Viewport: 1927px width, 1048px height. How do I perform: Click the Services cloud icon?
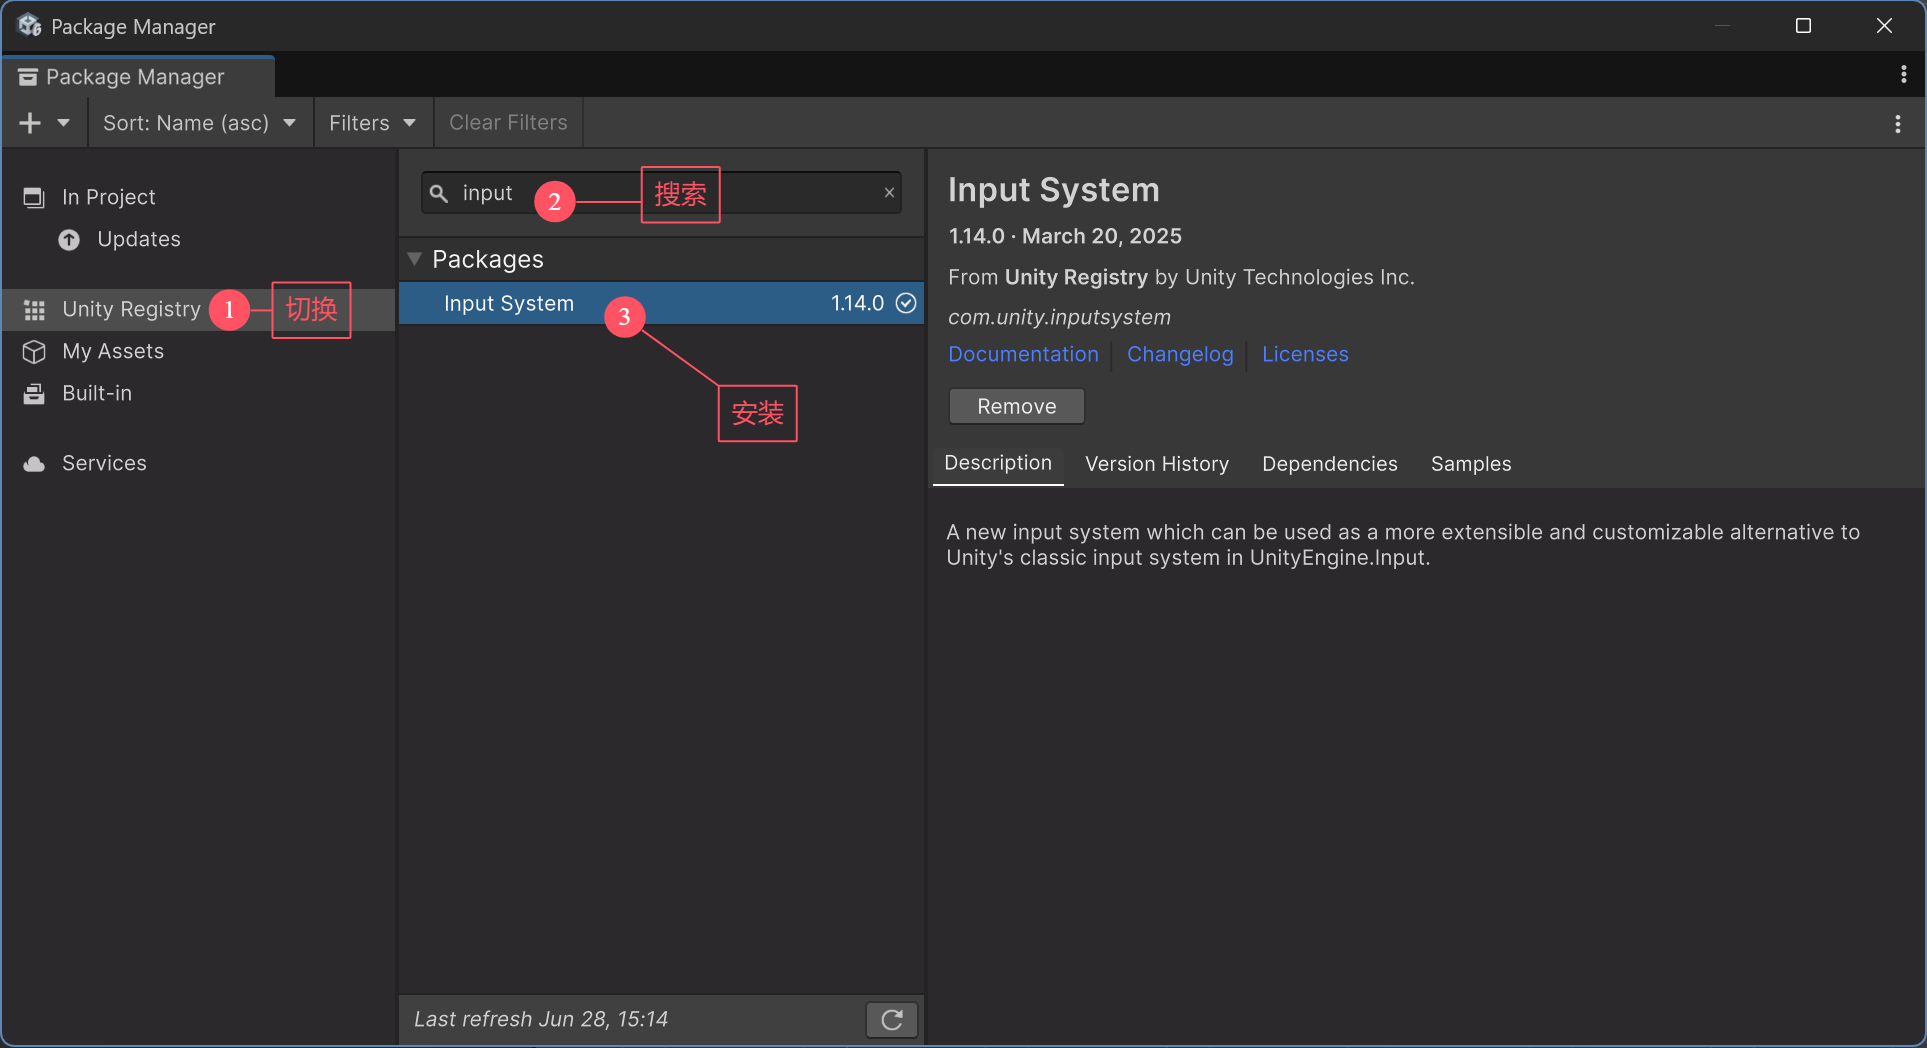point(34,464)
